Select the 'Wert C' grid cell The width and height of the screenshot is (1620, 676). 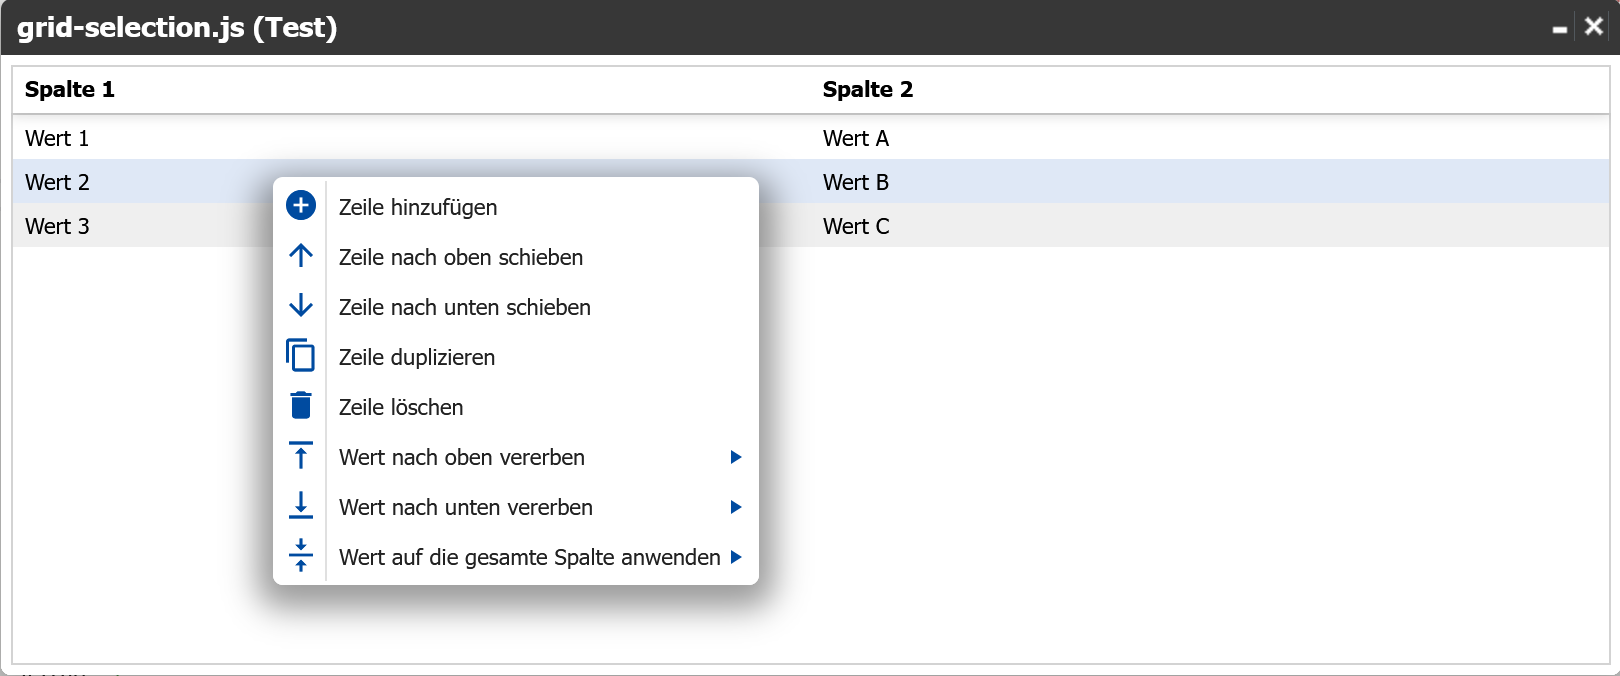(856, 227)
